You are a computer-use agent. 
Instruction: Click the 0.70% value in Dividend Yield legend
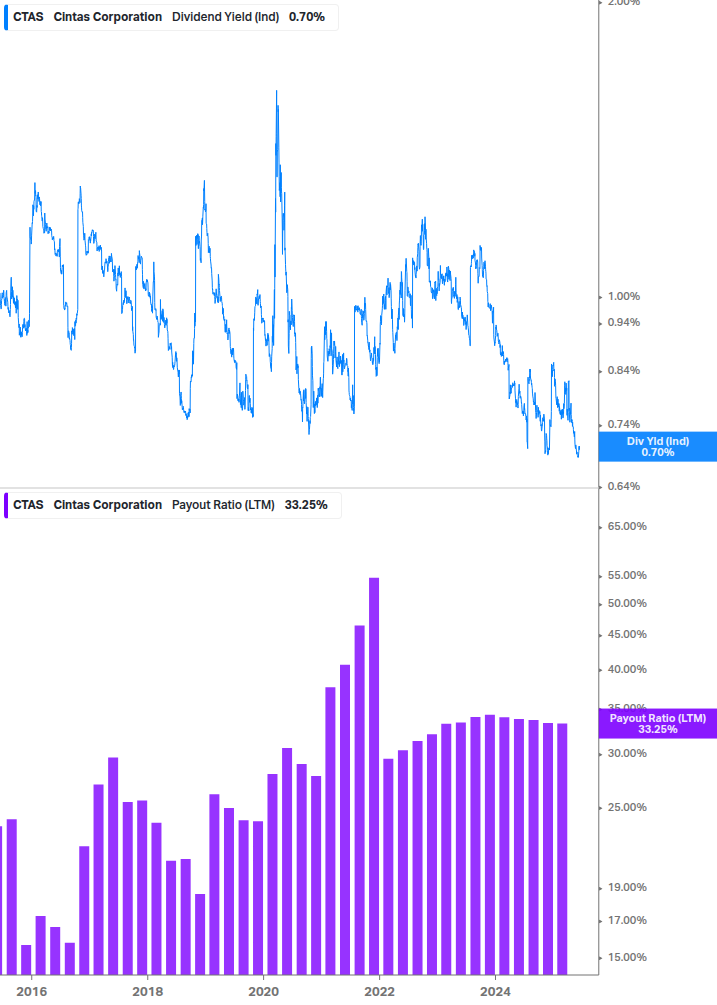pyautogui.click(x=307, y=17)
